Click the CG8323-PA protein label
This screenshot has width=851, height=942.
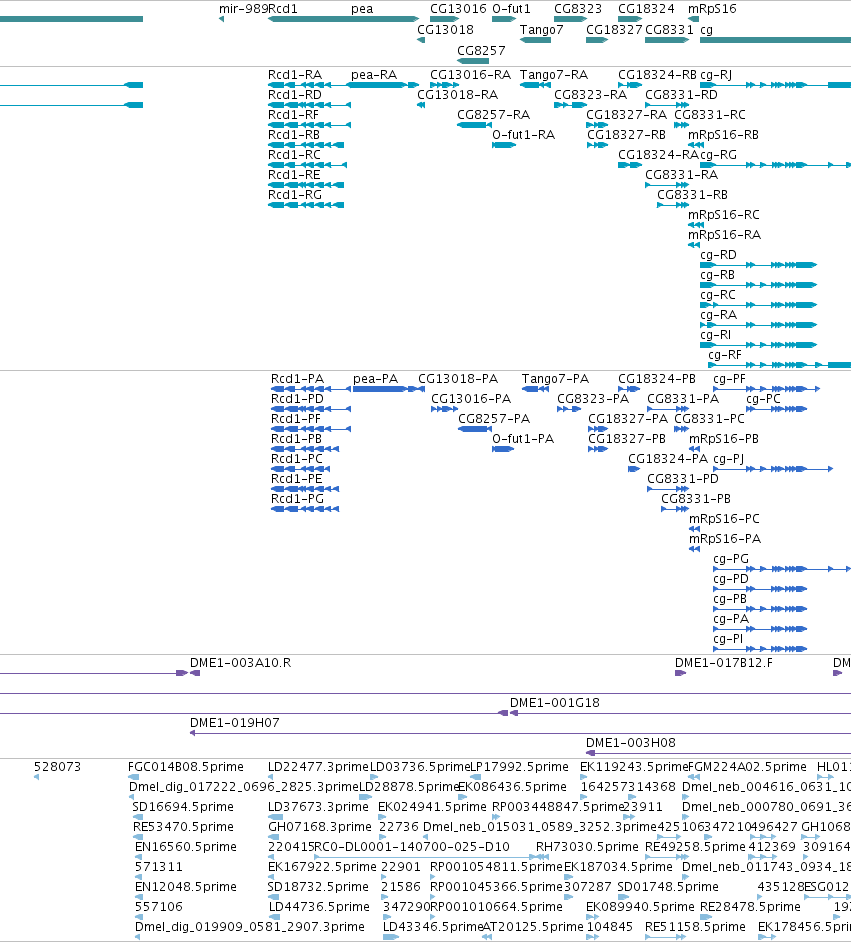pos(593,399)
